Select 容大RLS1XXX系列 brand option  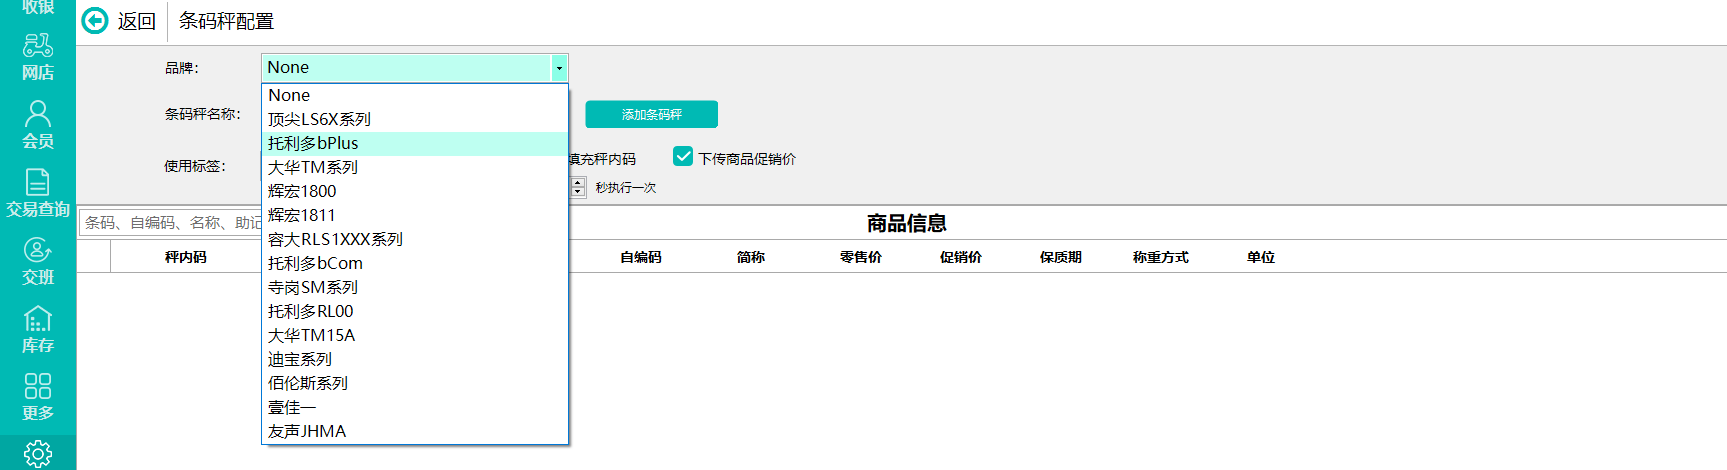point(415,239)
